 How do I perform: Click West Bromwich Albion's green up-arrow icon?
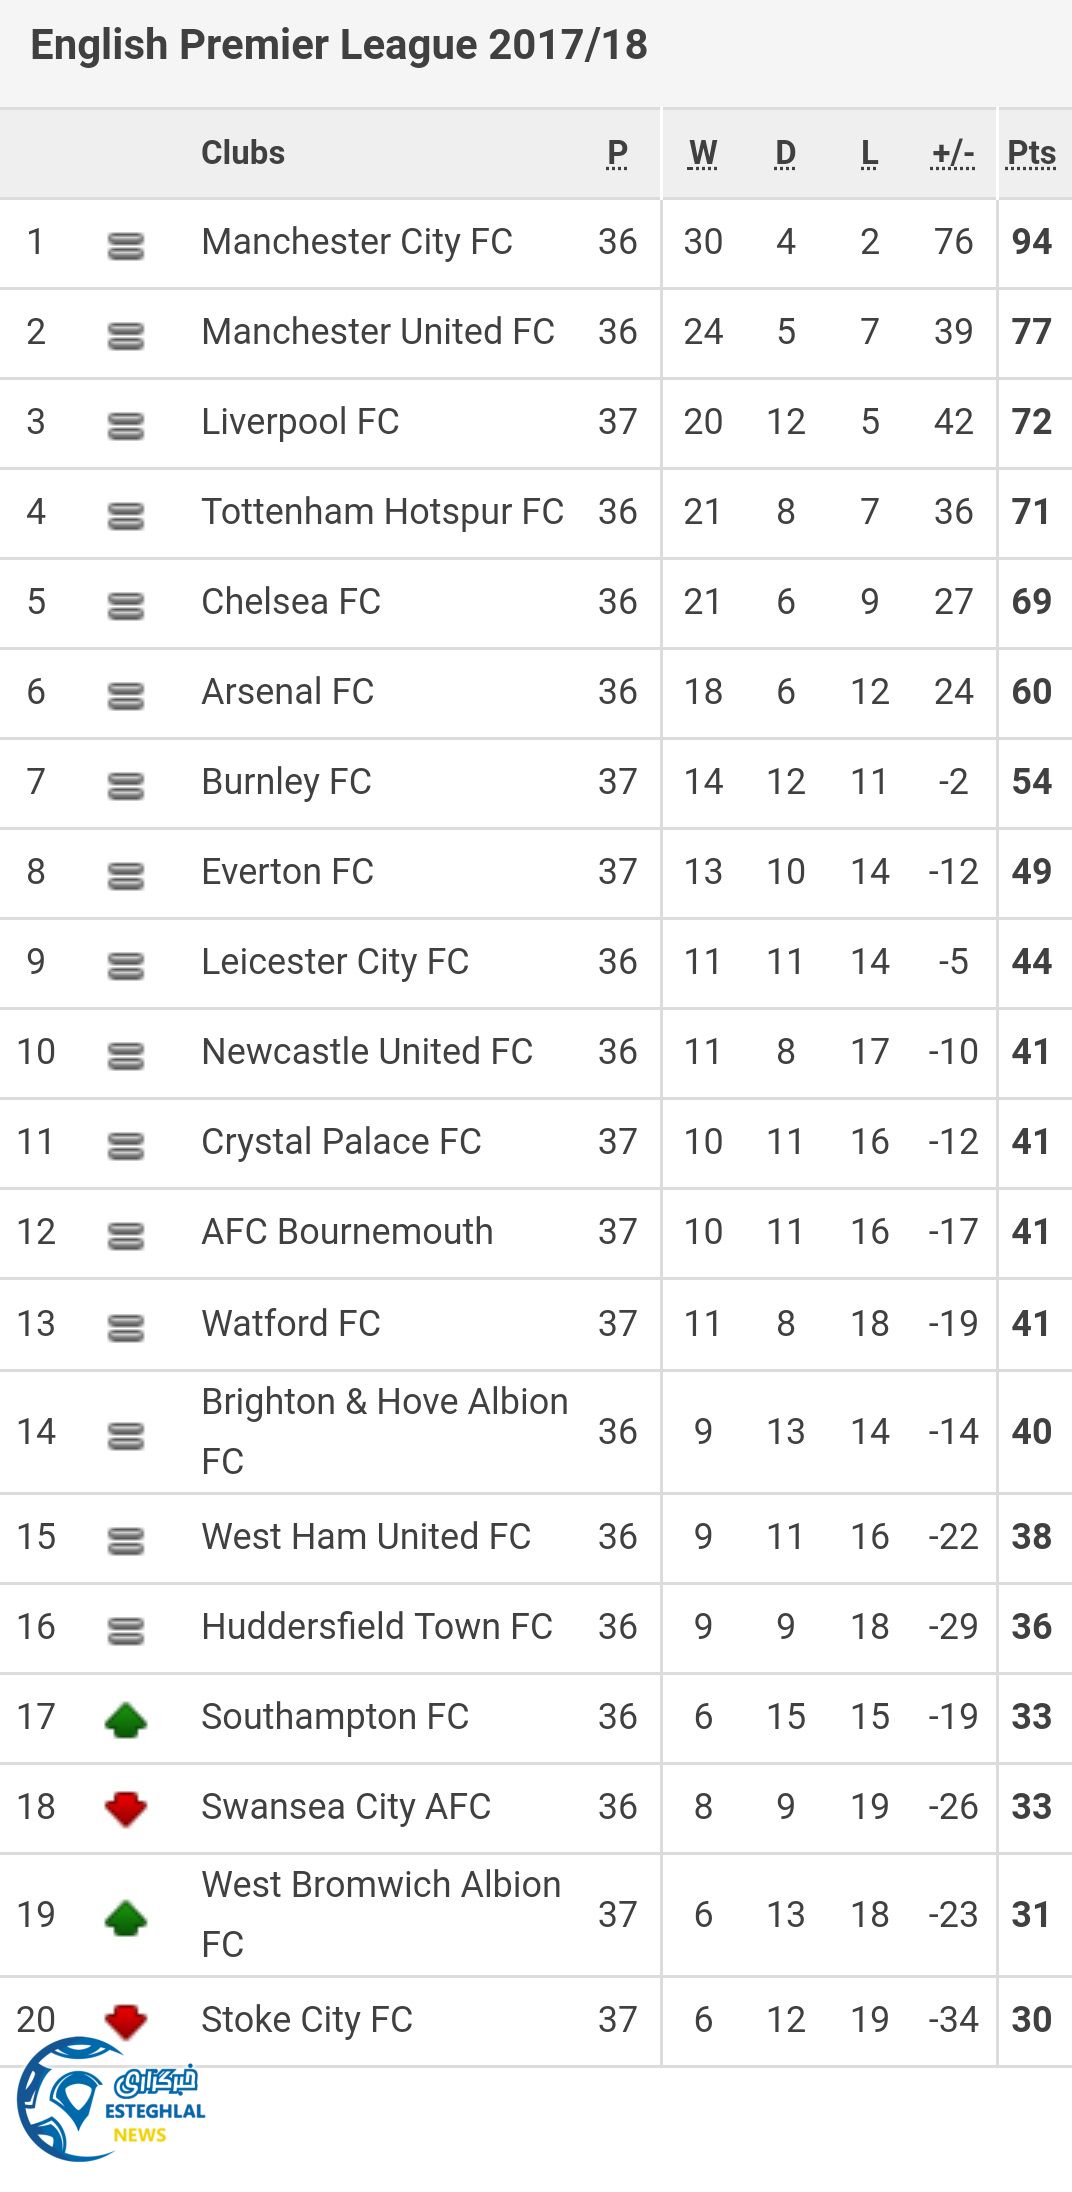(126, 1918)
